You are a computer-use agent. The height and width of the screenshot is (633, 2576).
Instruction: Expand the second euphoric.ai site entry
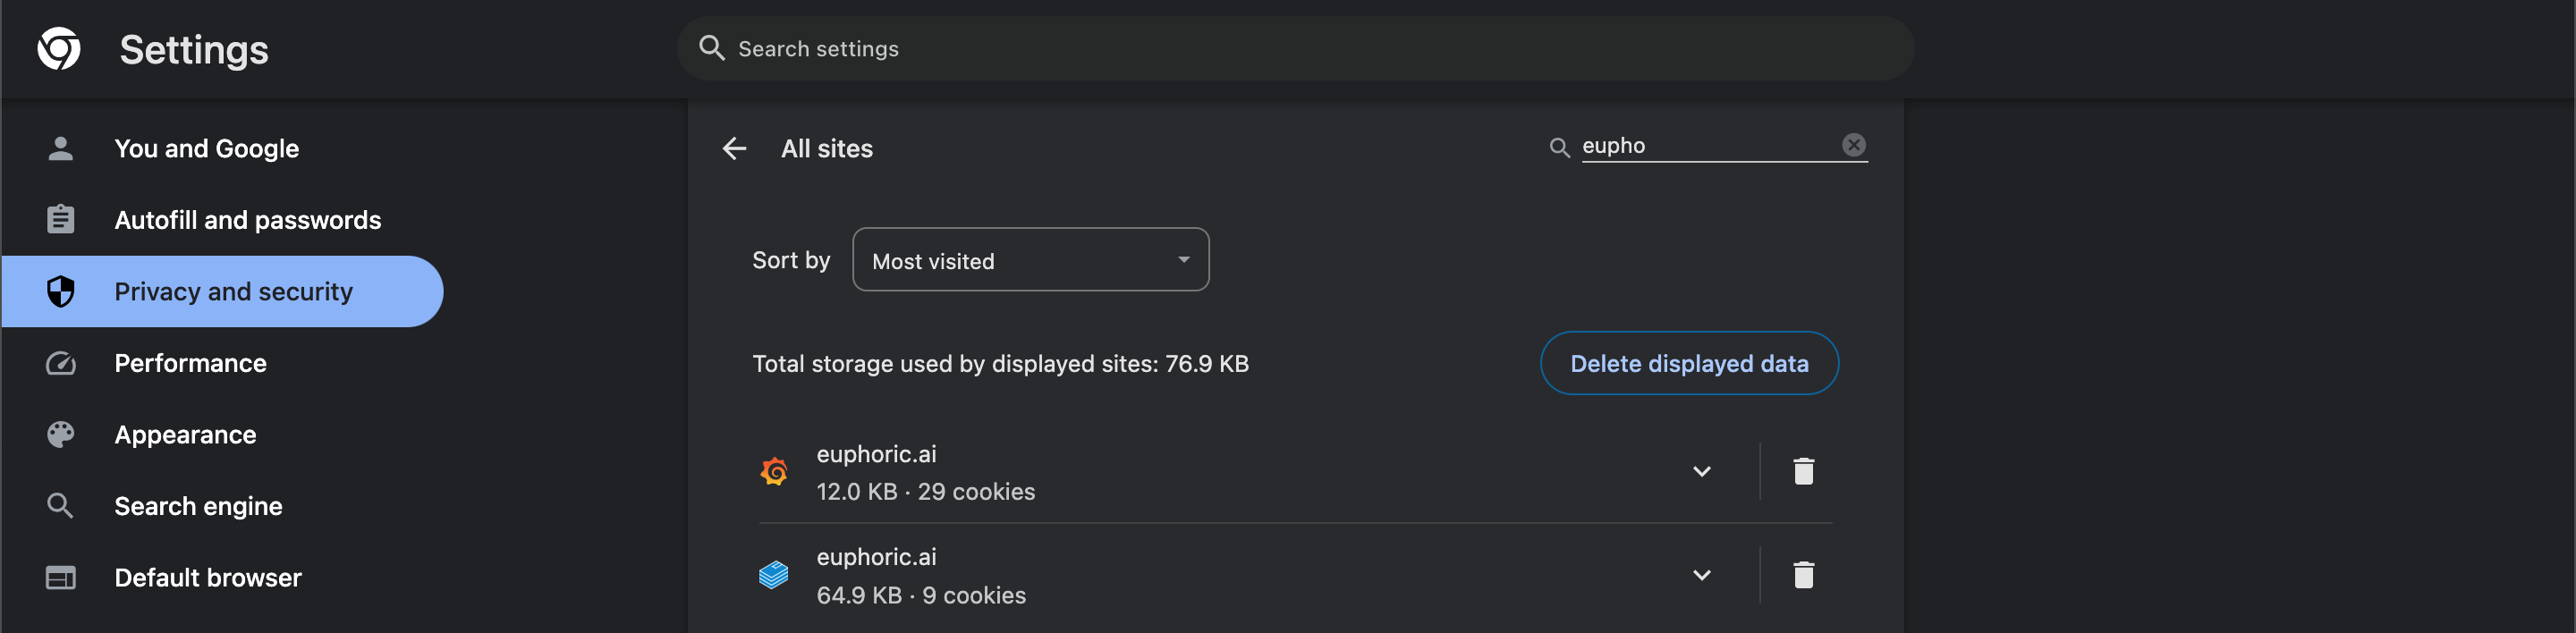click(1701, 575)
